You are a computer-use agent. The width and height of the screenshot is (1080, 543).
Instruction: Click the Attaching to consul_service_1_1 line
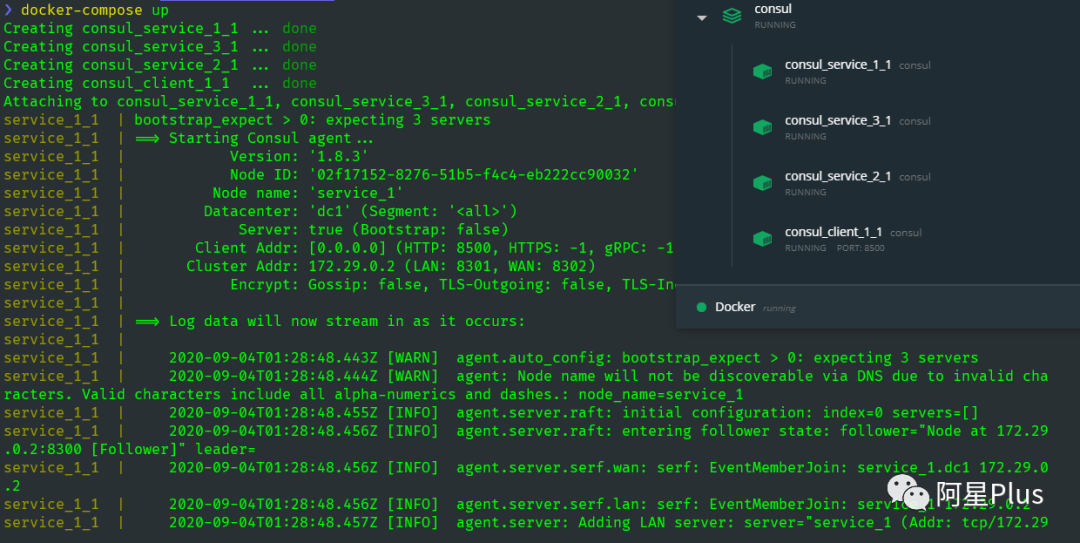pyautogui.click(x=339, y=101)
